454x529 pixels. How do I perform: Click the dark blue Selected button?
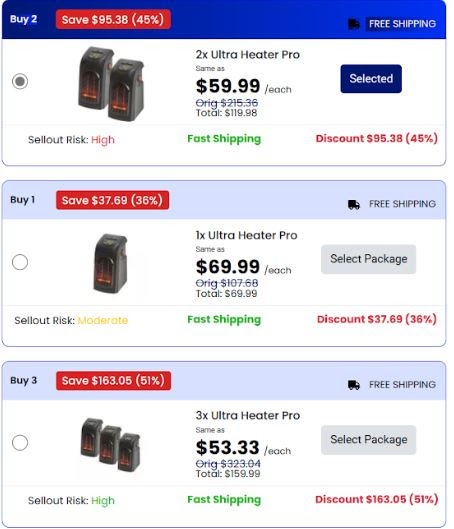371,79
